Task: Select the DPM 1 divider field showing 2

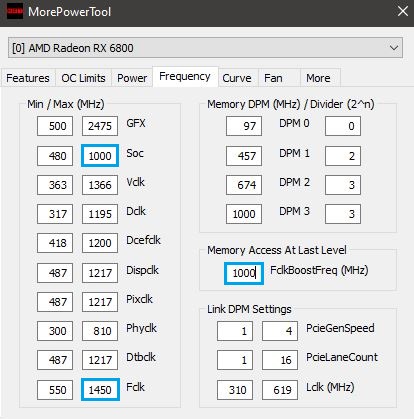Action: coord(343,156)
